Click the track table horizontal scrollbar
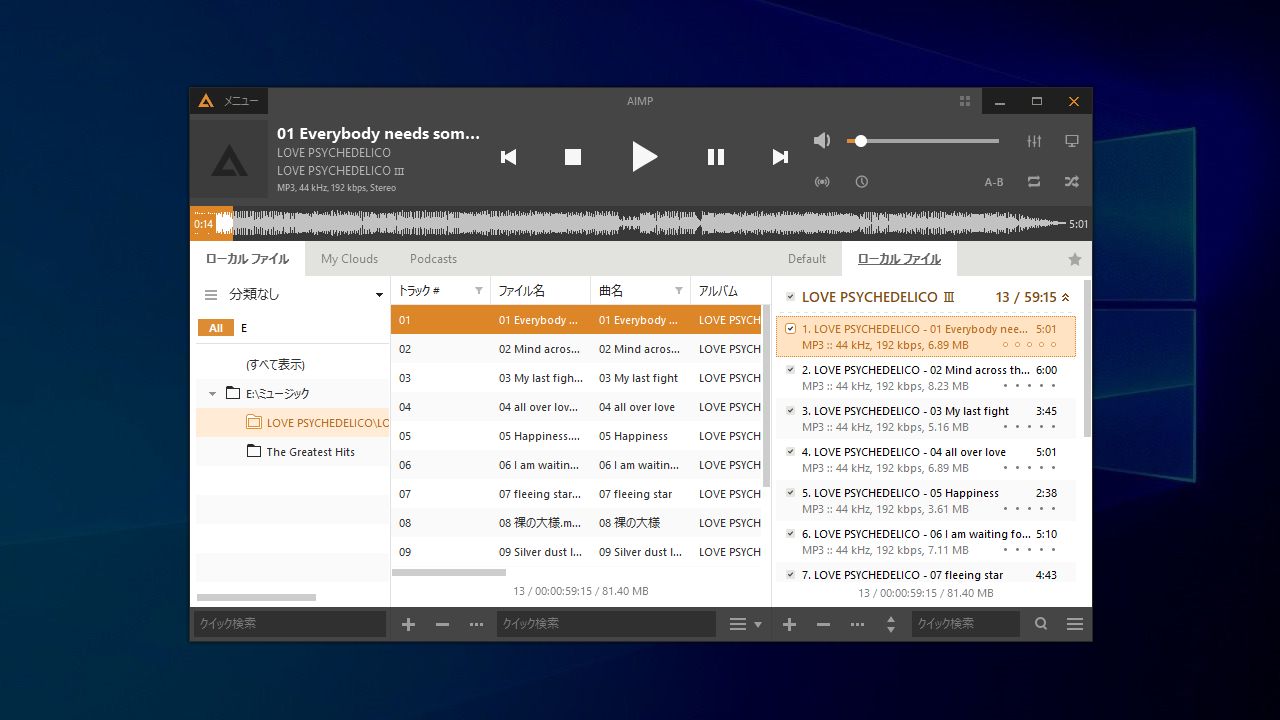The image size is (1280, 720). [x=449, y=573]
